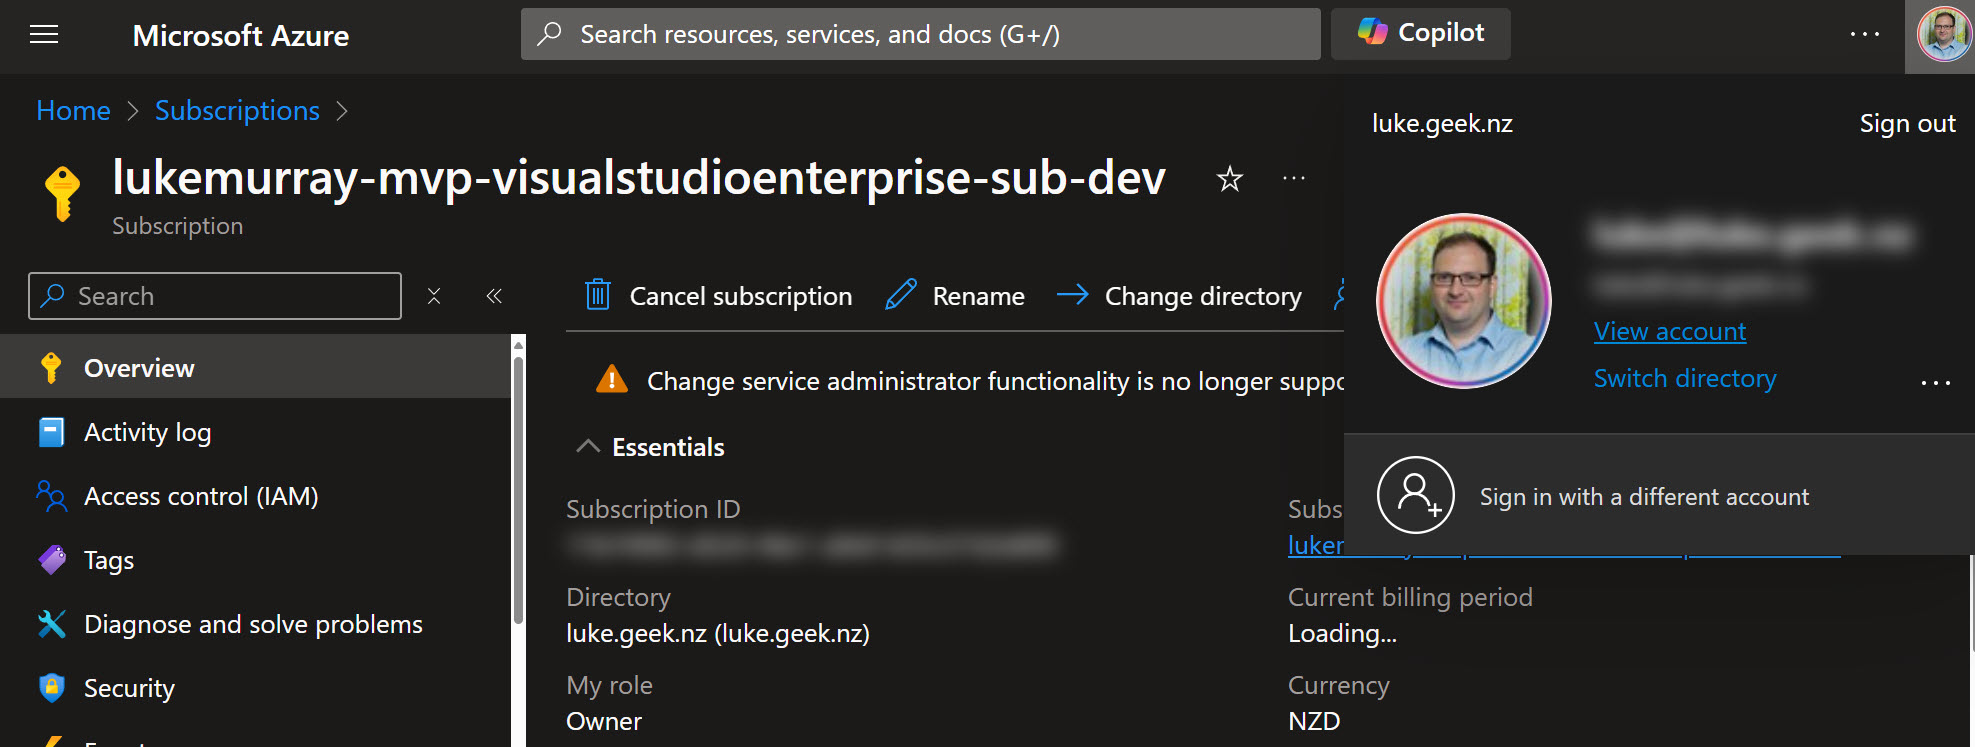Open the top bar more options ellipsis

(1864, 34)
